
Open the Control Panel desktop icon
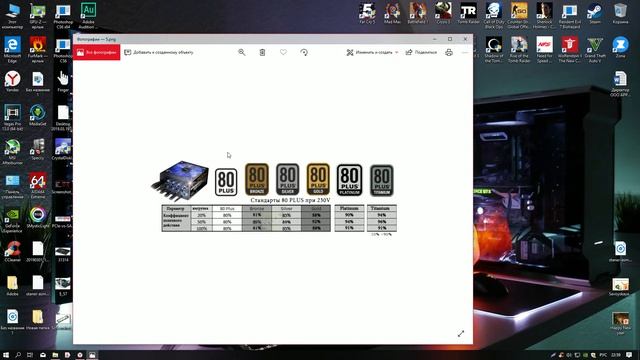12,186
